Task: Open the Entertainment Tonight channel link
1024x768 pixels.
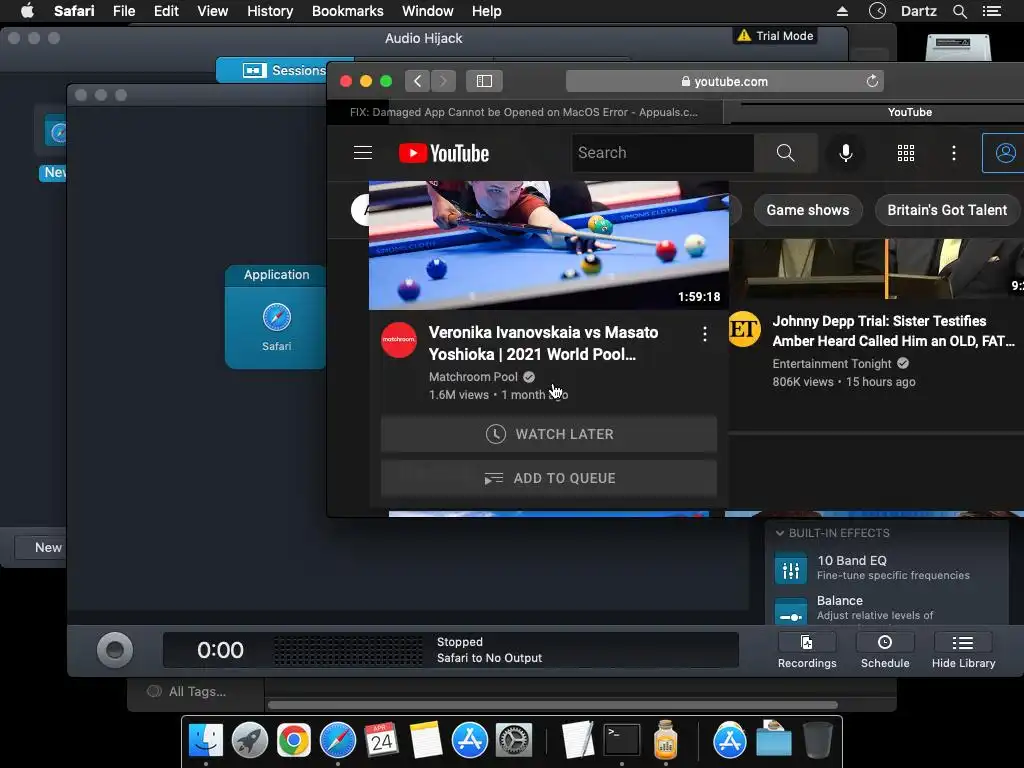Action: click(x=832, y=364)
